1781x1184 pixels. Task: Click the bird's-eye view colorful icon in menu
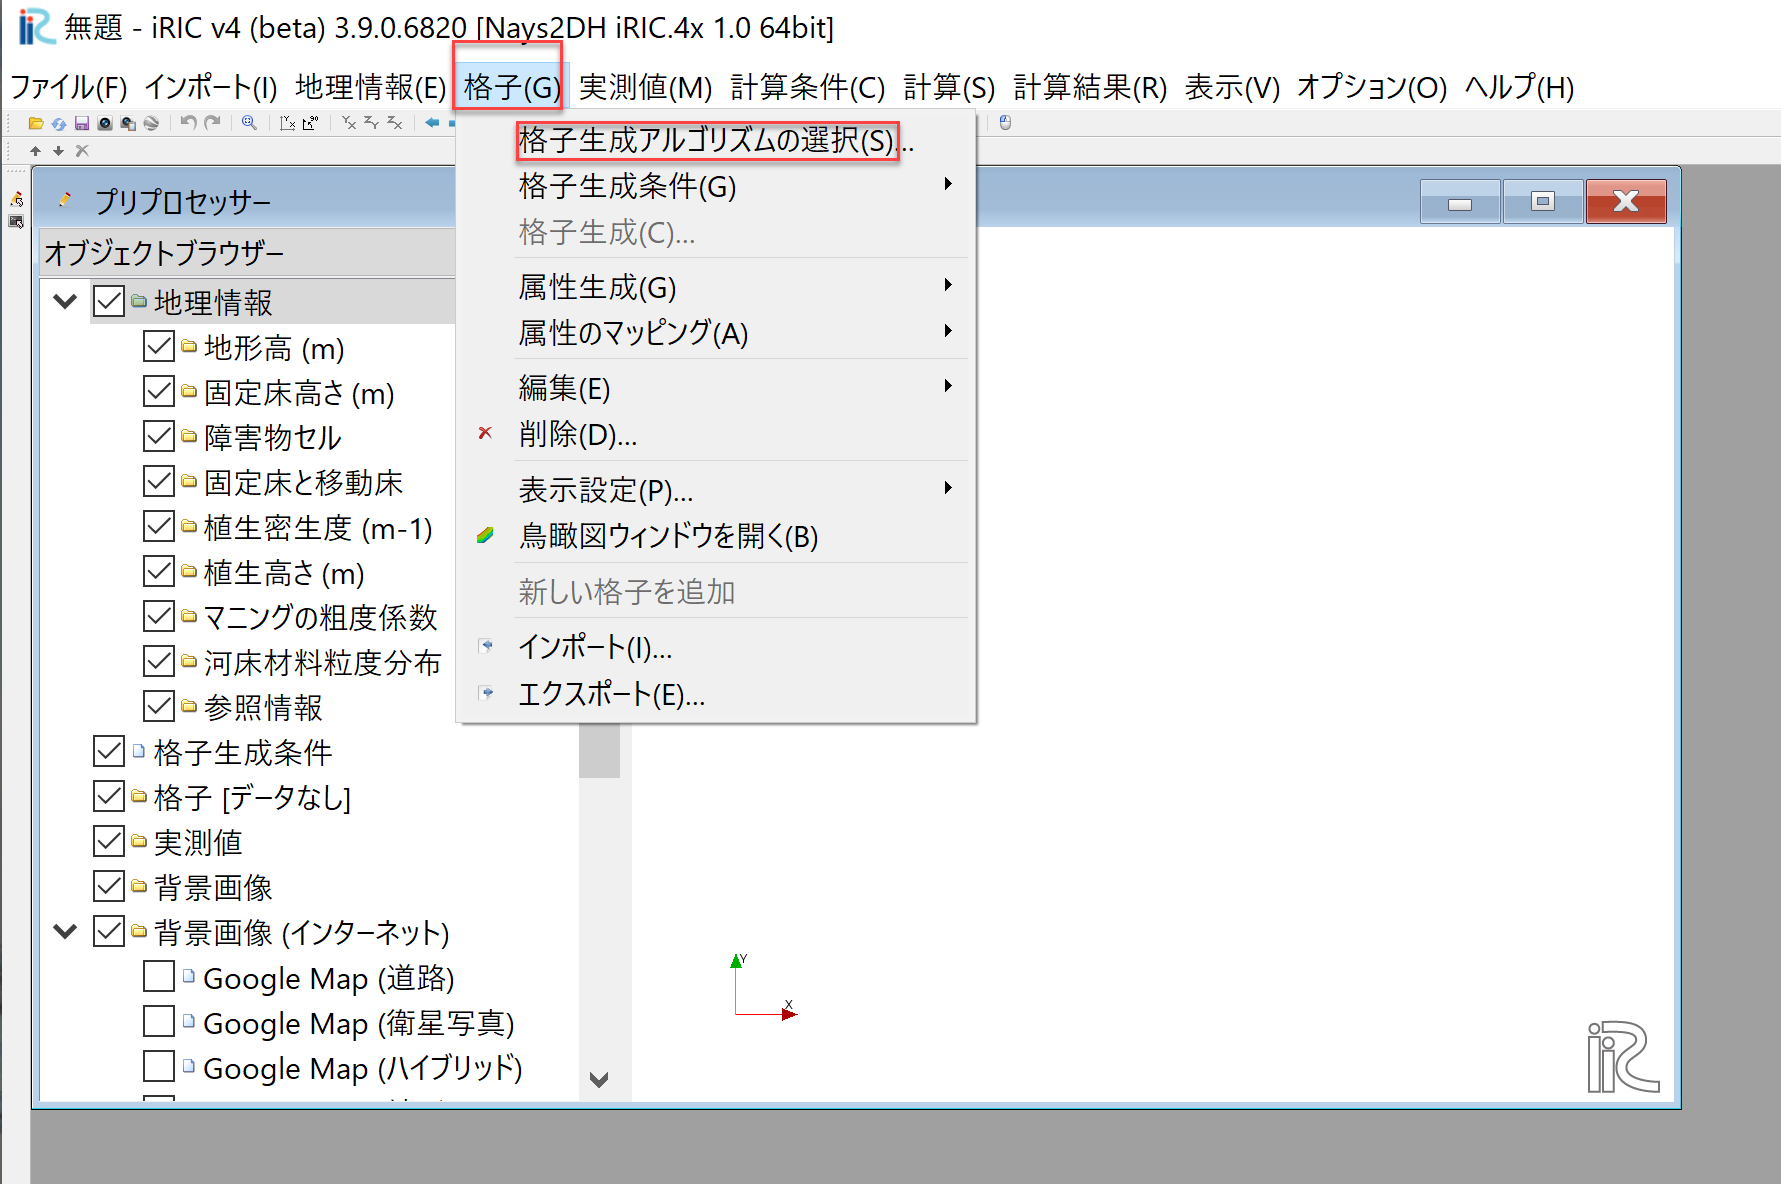485,536
